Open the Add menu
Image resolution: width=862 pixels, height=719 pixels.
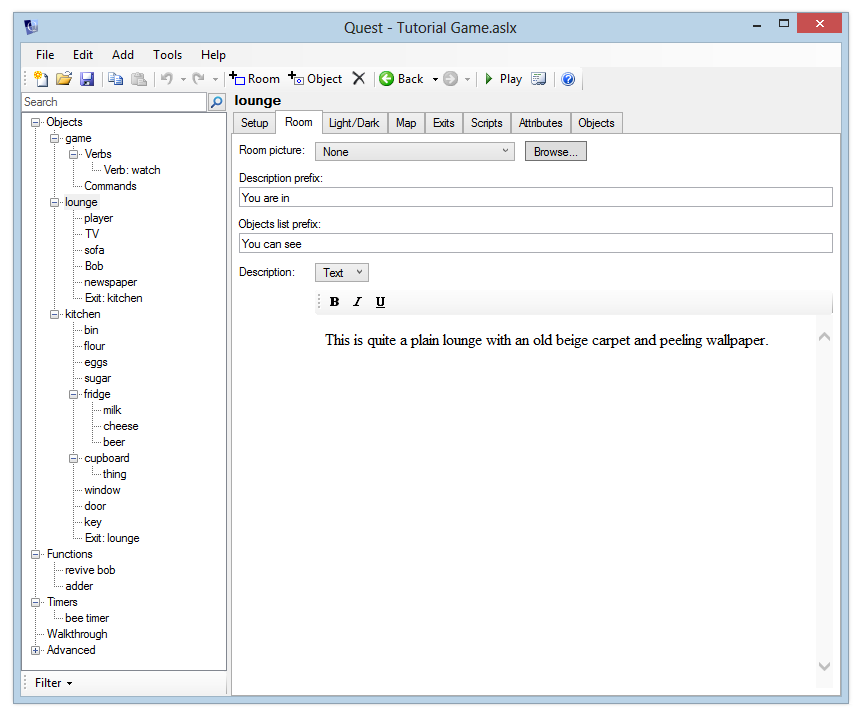123,55
